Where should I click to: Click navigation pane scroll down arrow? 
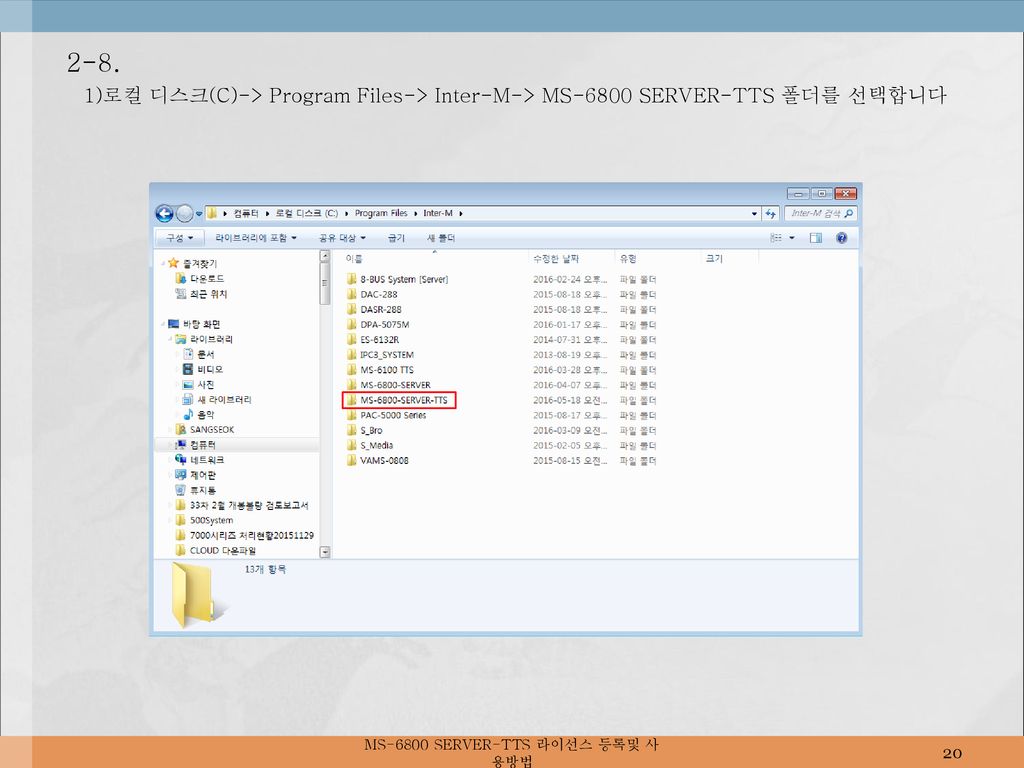(x=325, y=552)
